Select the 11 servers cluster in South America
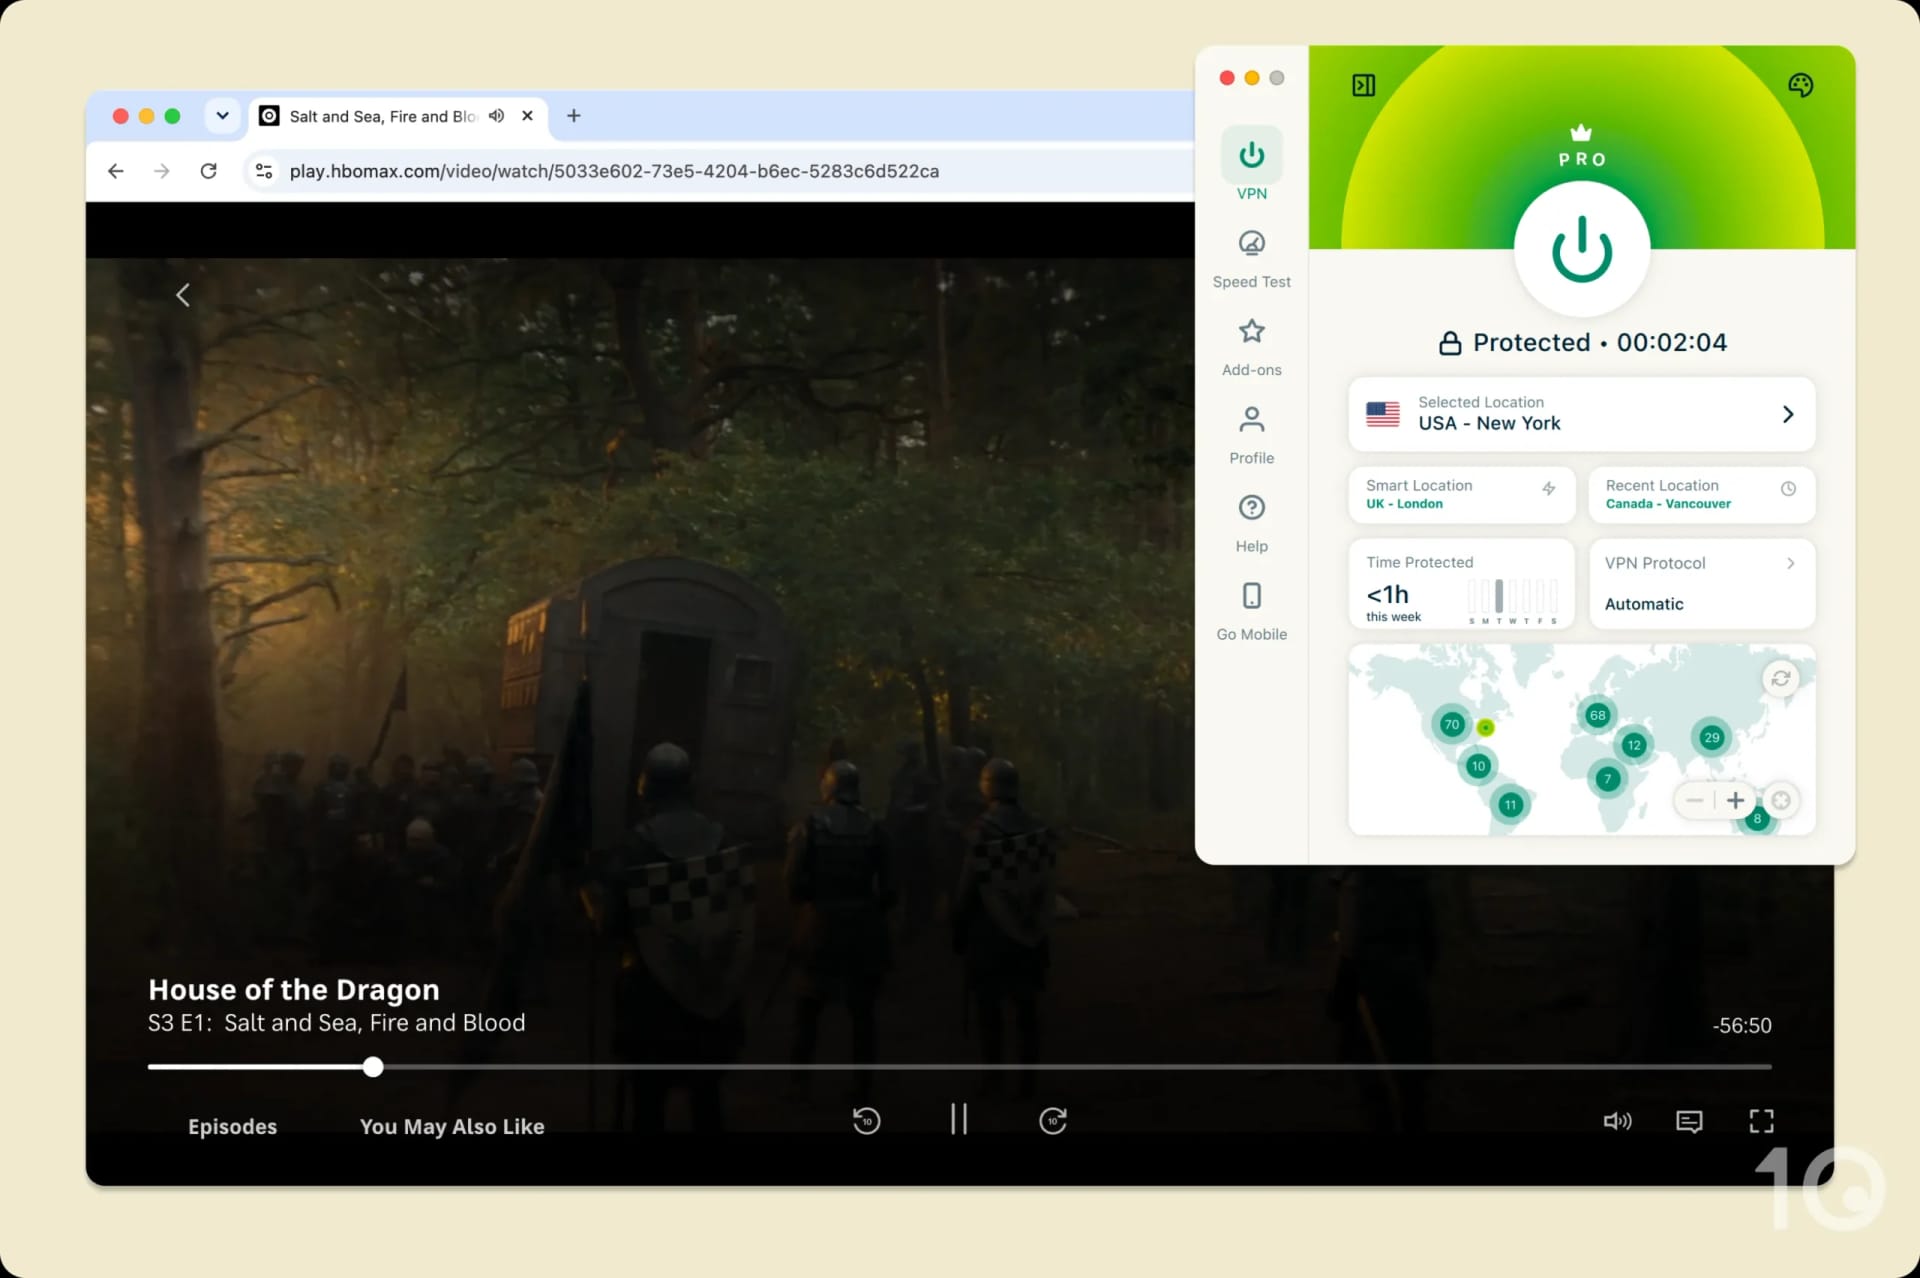The width and height of the screenshot is (1920, 1278). pos(1510,804)
